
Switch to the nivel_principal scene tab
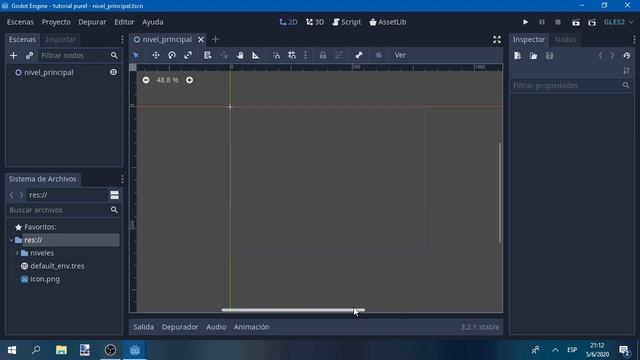pos(167,40)
